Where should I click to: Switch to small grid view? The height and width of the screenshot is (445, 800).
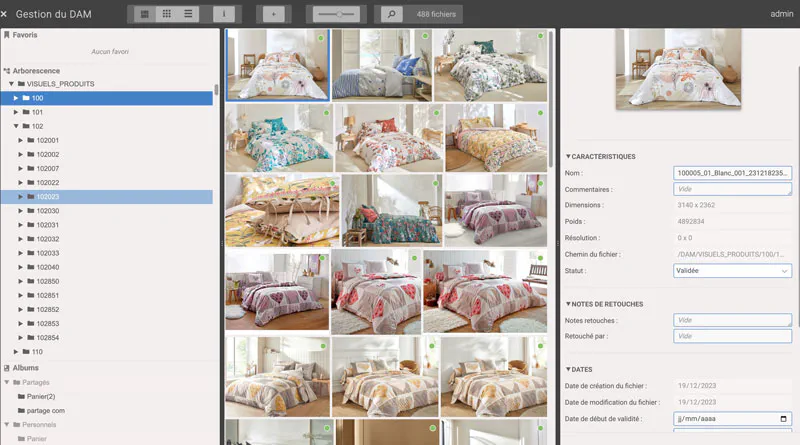[167, 14]
